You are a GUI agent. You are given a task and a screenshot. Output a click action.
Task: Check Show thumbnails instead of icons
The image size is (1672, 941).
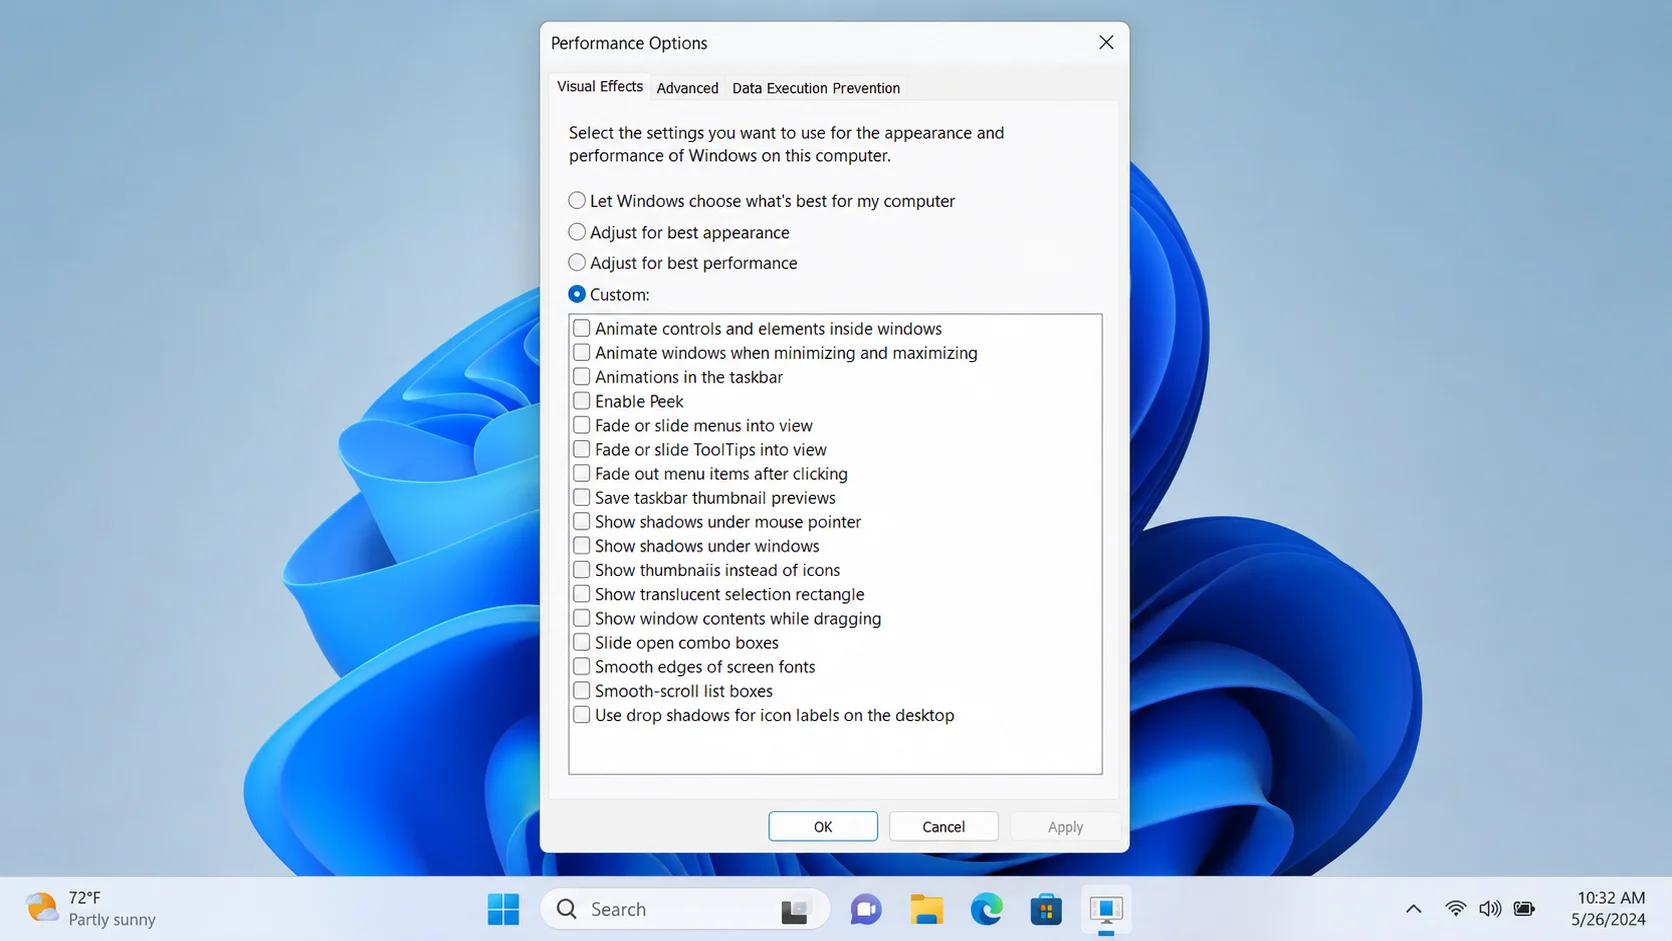pyautogui.click(x=581, y=569)
